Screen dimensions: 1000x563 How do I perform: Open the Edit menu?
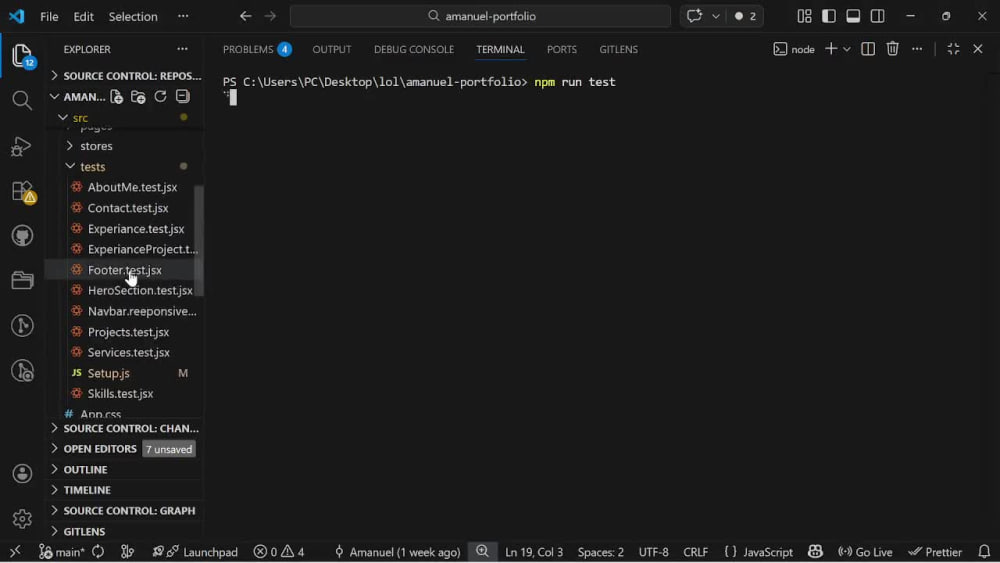(84, 16)
